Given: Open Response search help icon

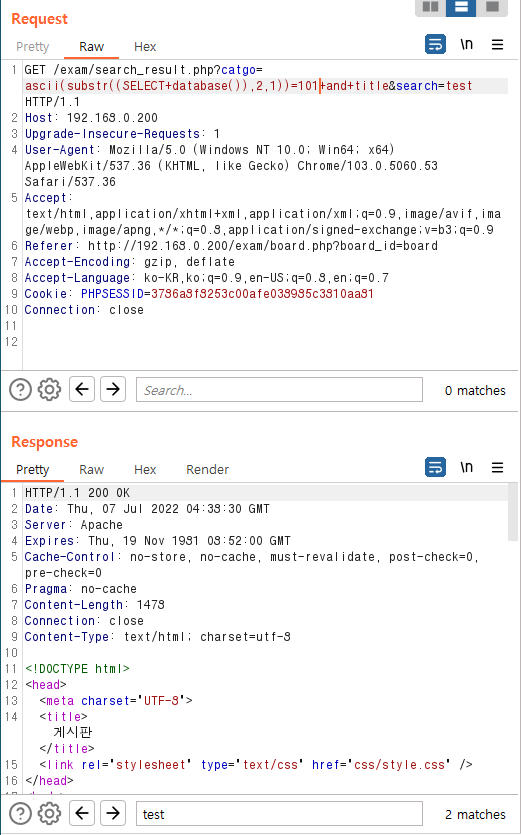Looking at the screenshot, I should click(20, 814).
